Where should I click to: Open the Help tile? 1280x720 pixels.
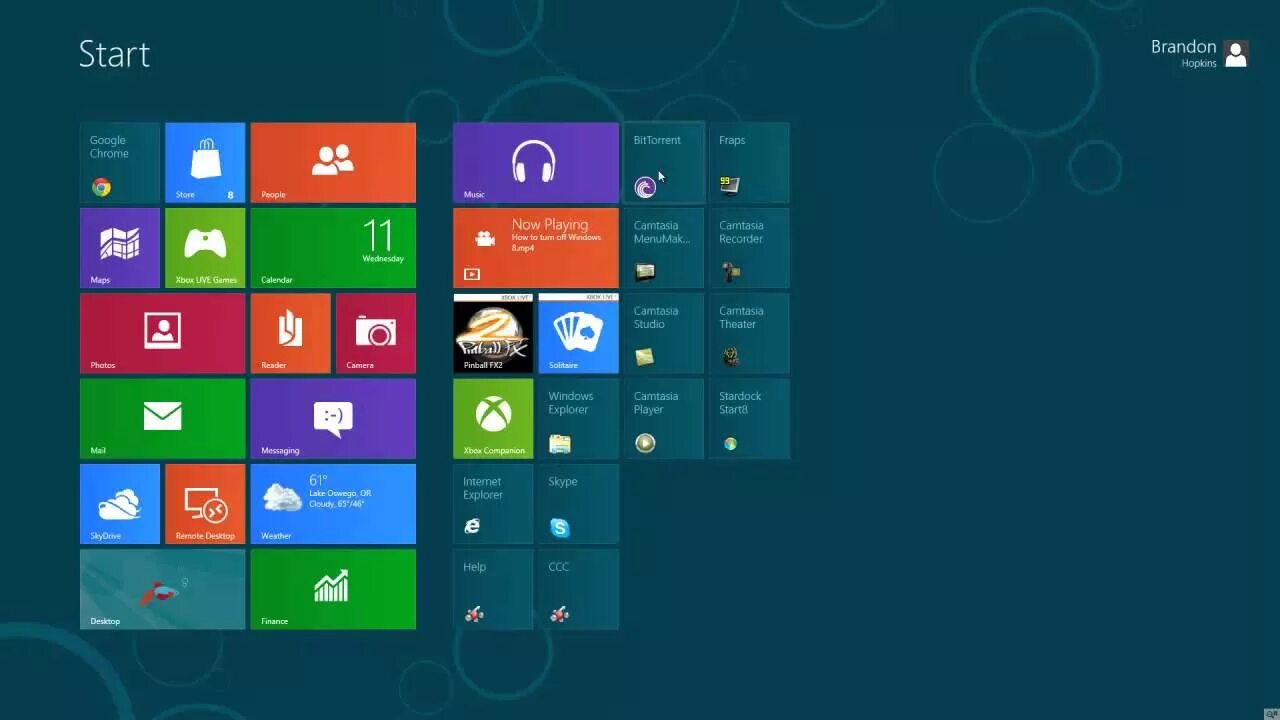tap(493, 589)
